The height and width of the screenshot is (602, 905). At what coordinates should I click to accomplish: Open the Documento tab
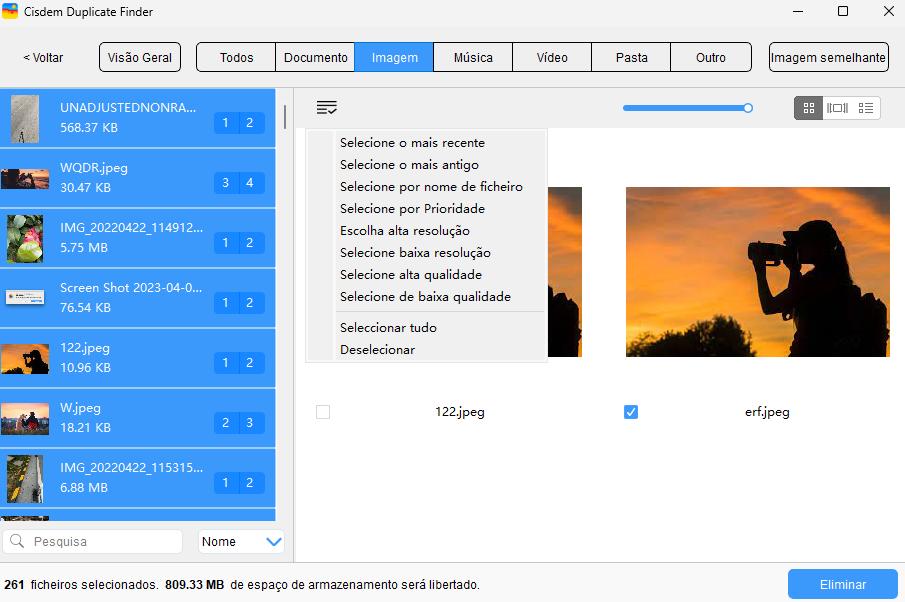pos(315,57)
